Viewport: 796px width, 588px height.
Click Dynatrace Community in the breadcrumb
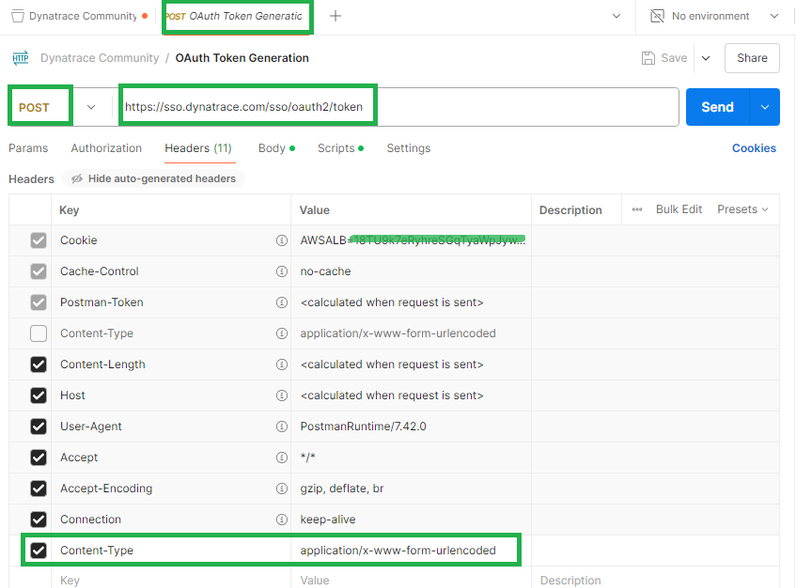100,58
